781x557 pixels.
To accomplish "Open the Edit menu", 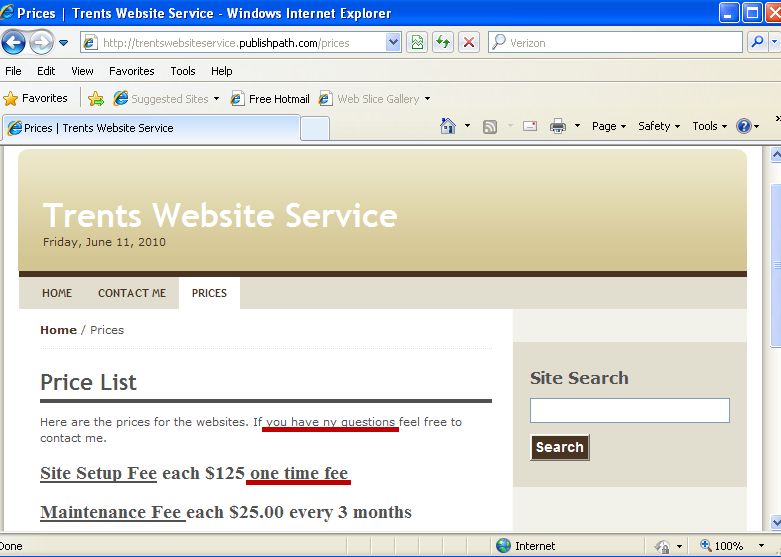I will pos(46,71).
